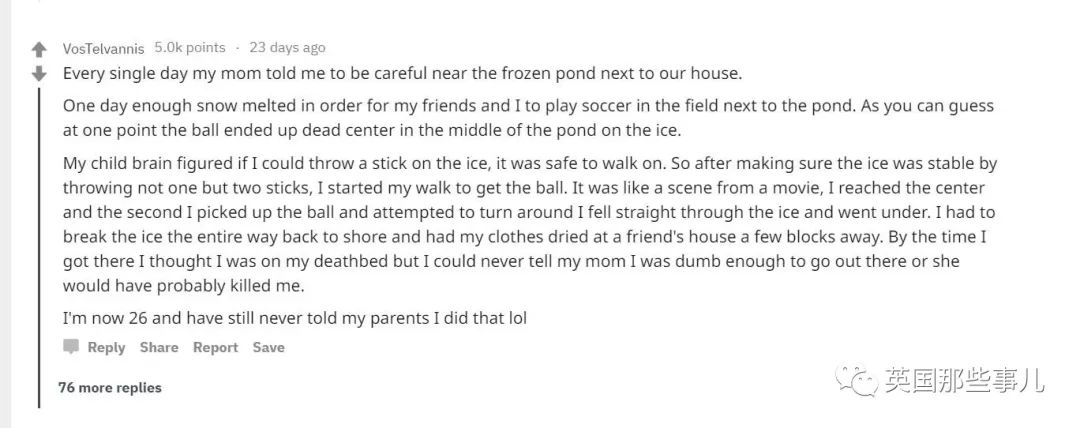The image size is (1080, 428).
Task: Open the VosTelvannis user profile
Action: pos(103,48)
